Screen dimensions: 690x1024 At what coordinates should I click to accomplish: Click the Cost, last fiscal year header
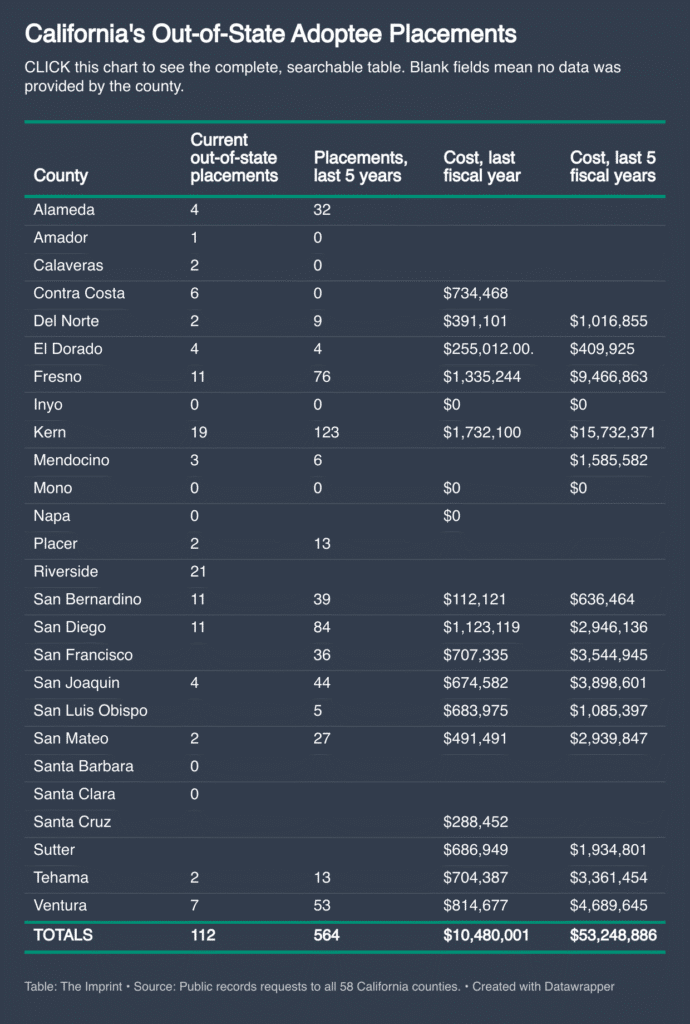[482, 167]
